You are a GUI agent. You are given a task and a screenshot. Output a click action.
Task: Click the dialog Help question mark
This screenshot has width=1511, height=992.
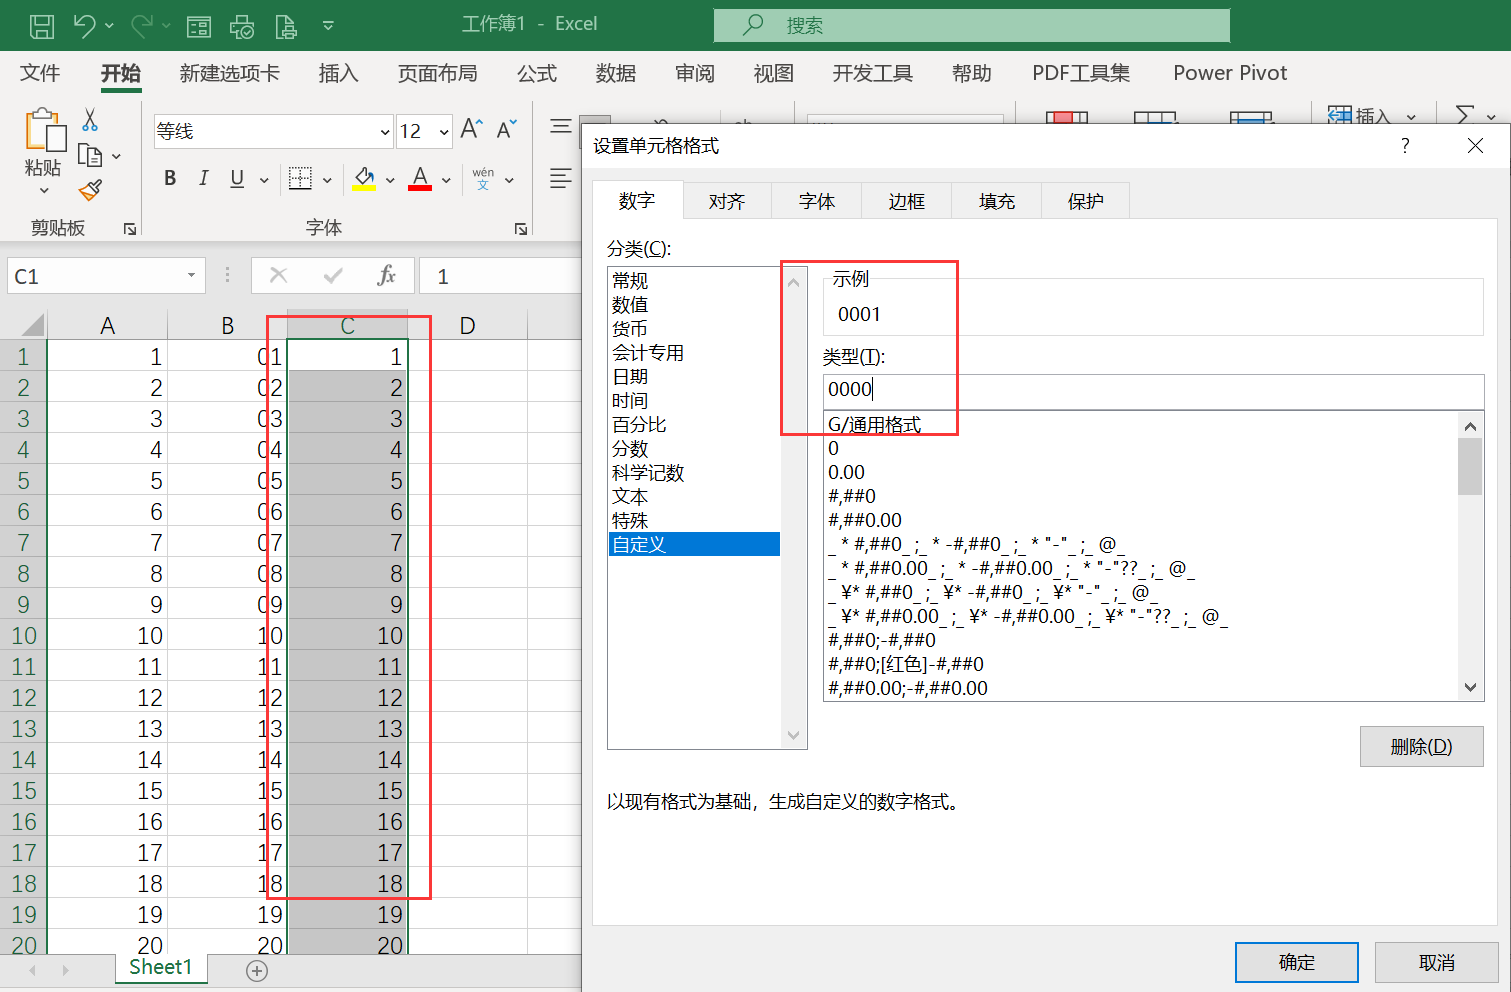pyautogui.click(x=1405, y=146)
